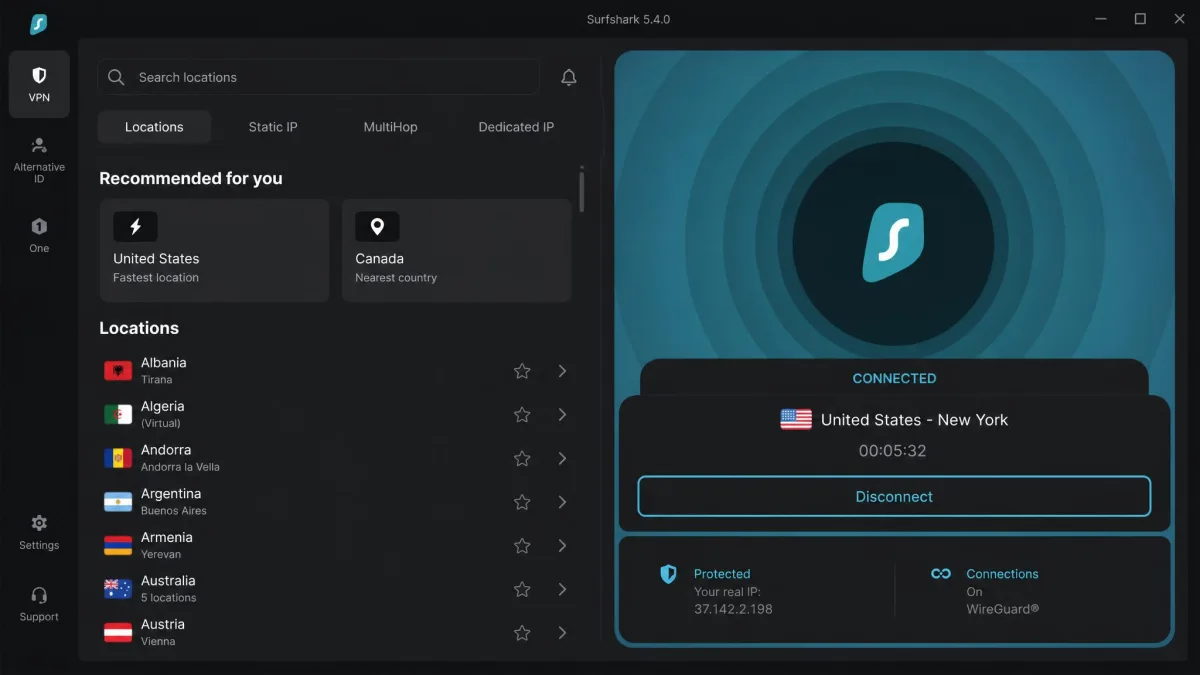Select Austria Vienna location row
Image resolution: width=1200 pixels, height=675 pixels.
click(338, 632)
